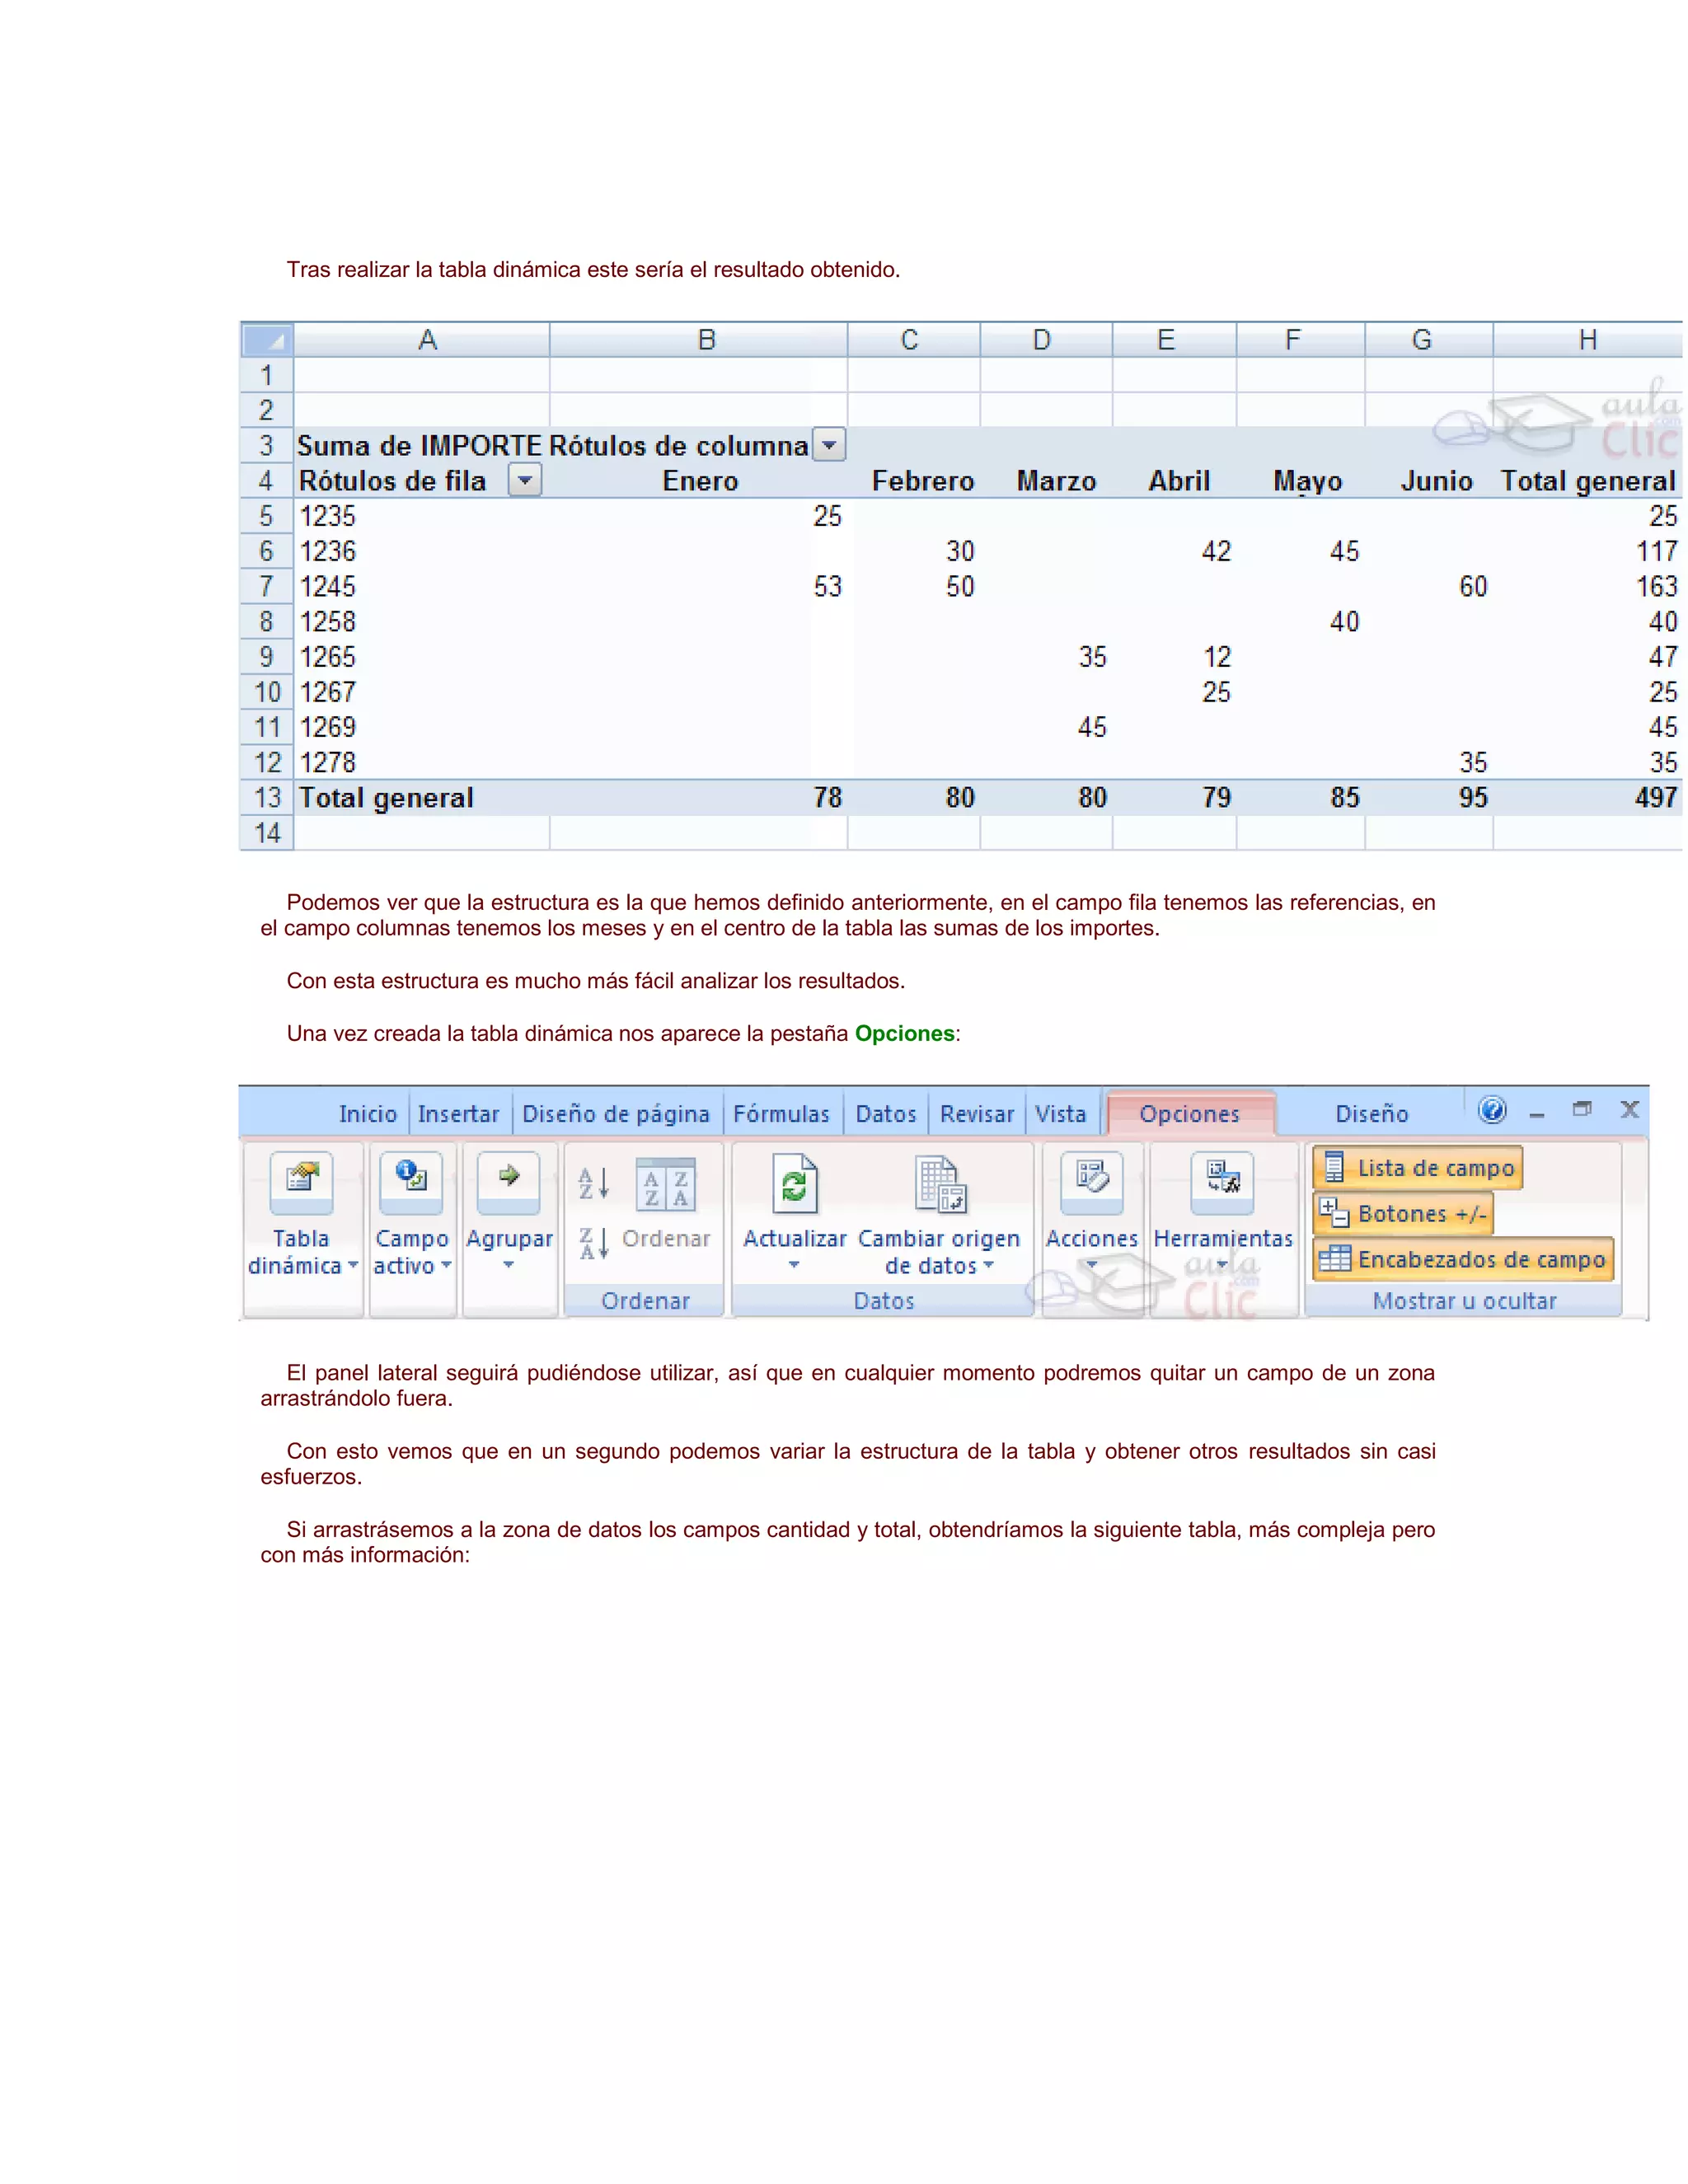Toggle the Encabezados de campo button

tap(1463, 1259)
